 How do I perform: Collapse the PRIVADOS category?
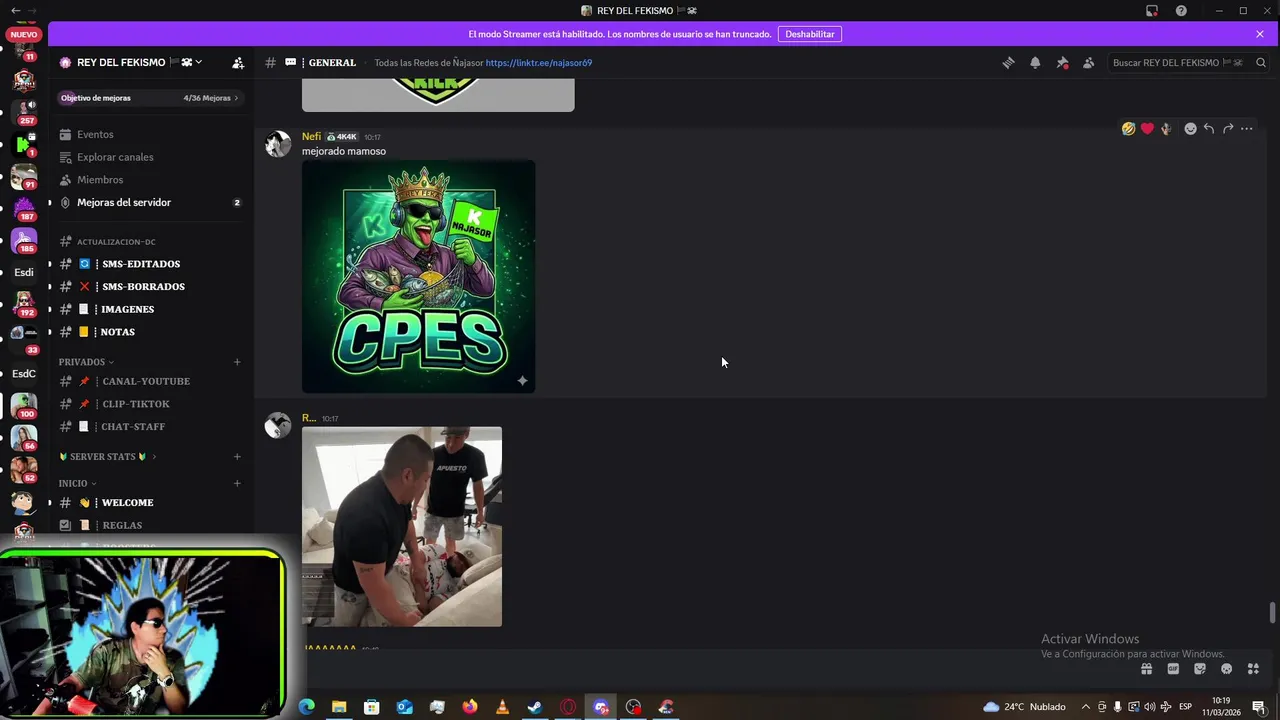point(86,362)
